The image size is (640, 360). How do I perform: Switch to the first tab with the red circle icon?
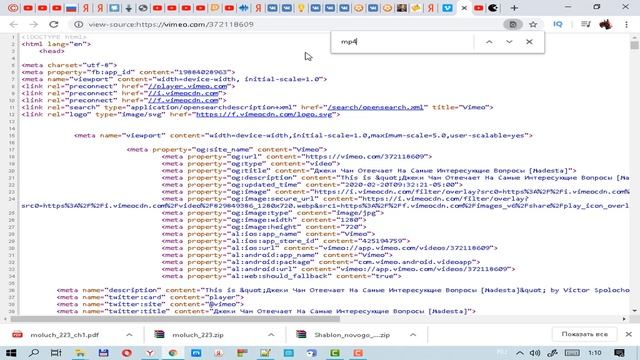[13, 8]
